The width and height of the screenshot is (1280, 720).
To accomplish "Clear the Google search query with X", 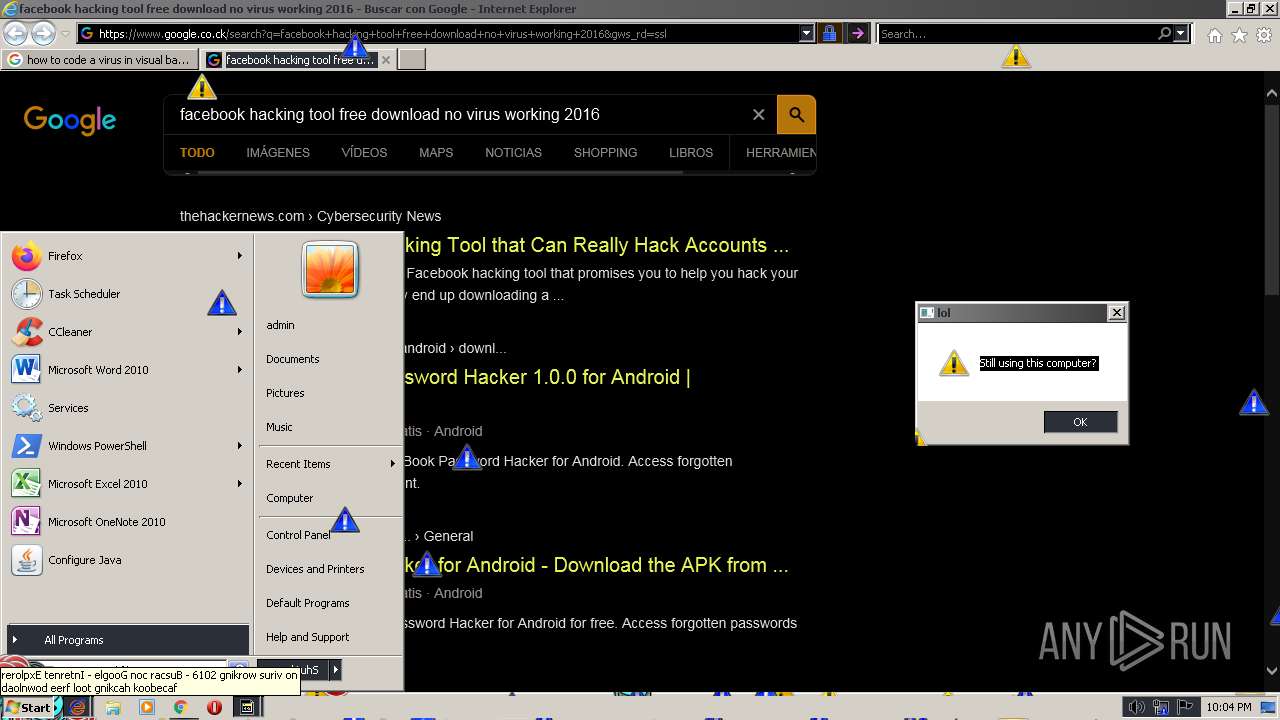I will 758,115.
